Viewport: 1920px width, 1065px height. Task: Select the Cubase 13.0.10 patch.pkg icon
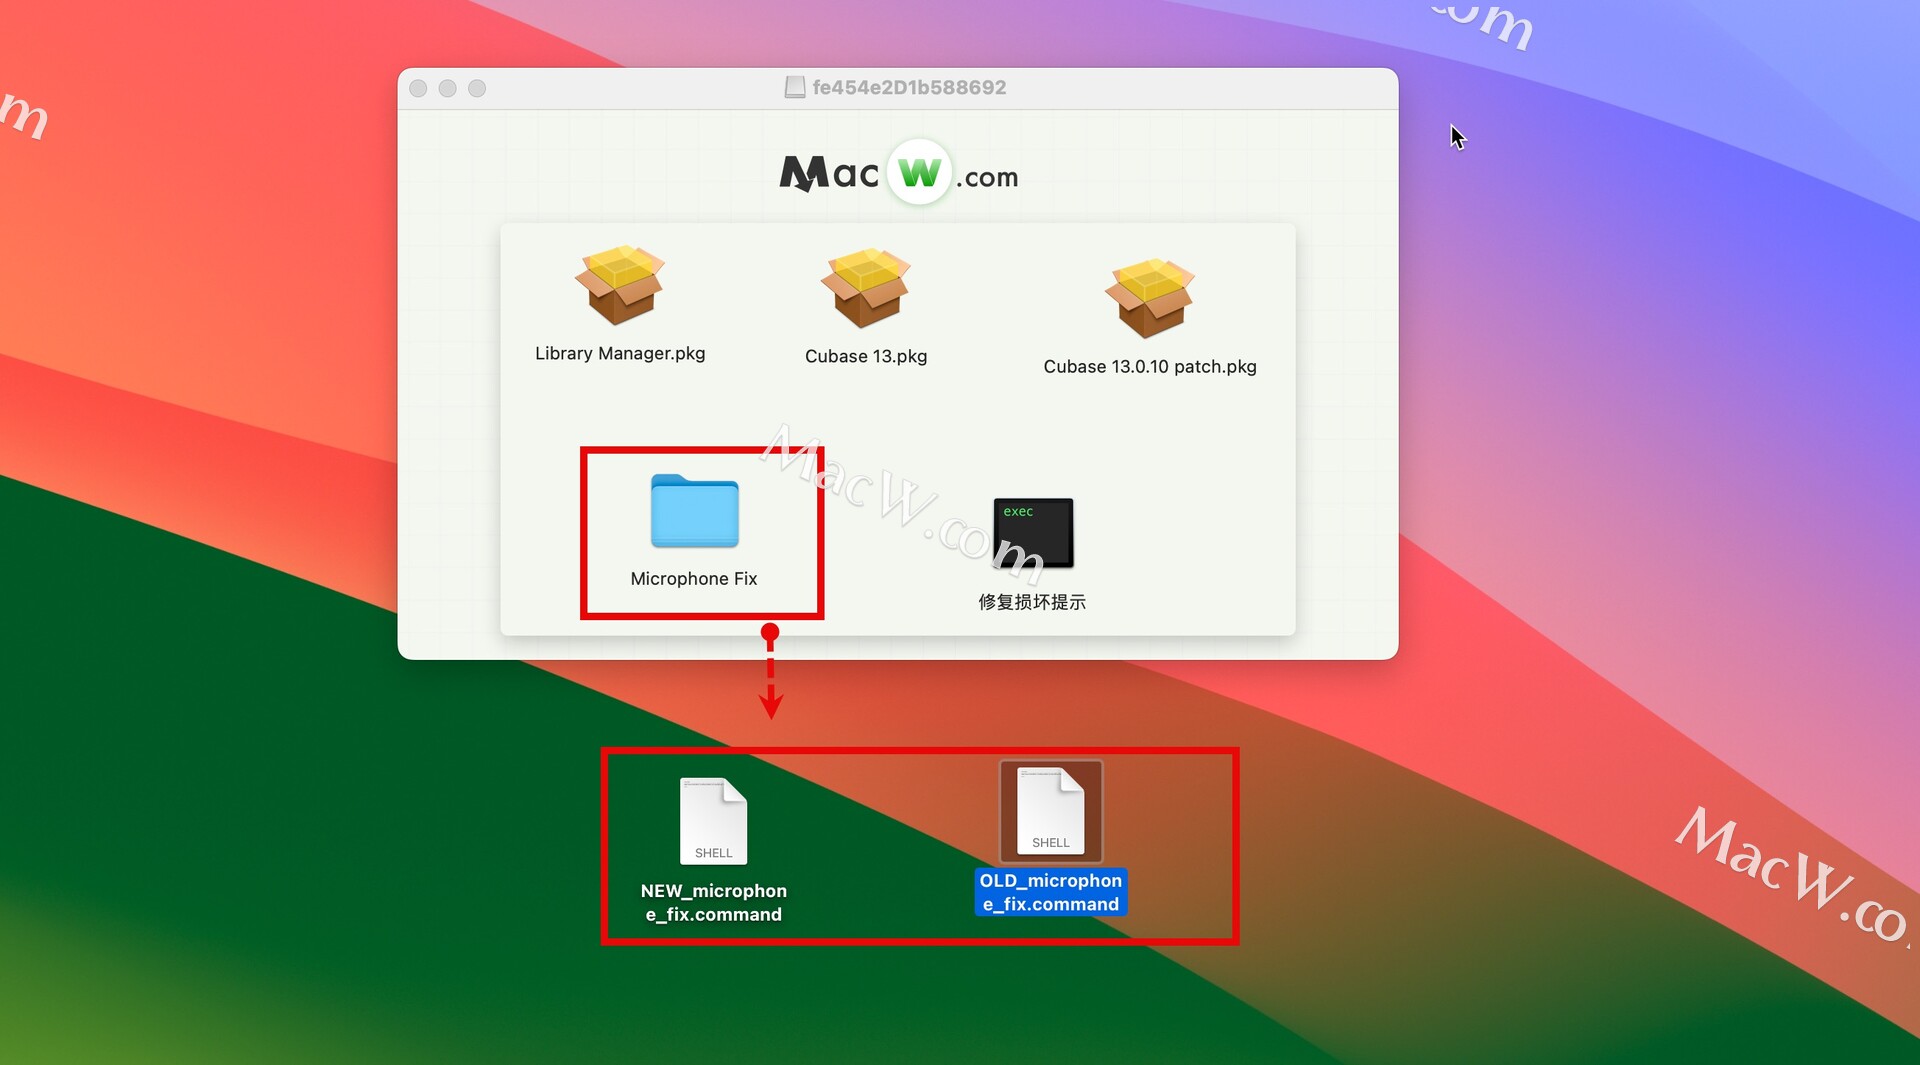coord(1150,298)
